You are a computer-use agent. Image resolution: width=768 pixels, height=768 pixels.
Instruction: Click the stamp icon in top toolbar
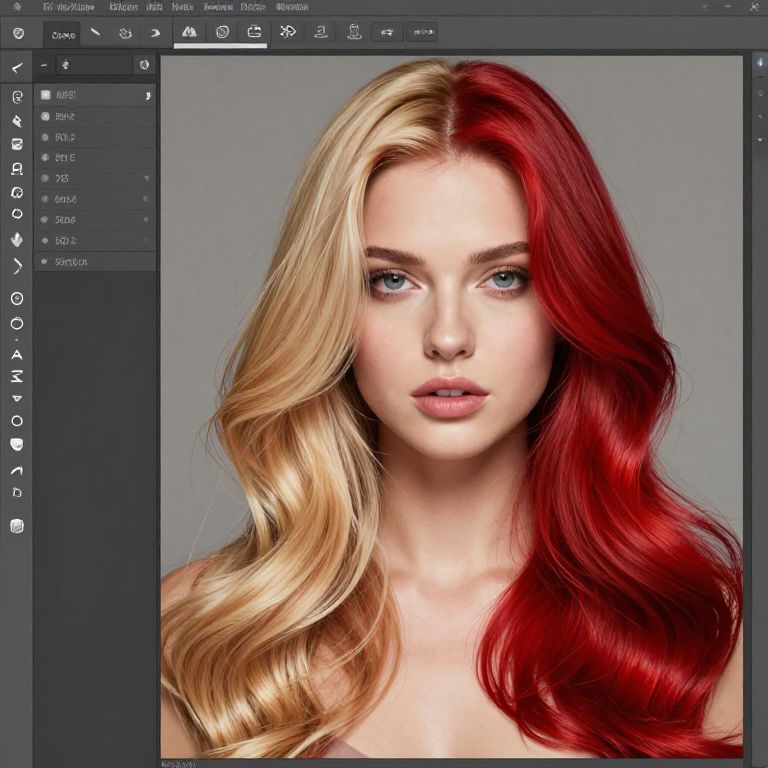click(x=320, y=32)
